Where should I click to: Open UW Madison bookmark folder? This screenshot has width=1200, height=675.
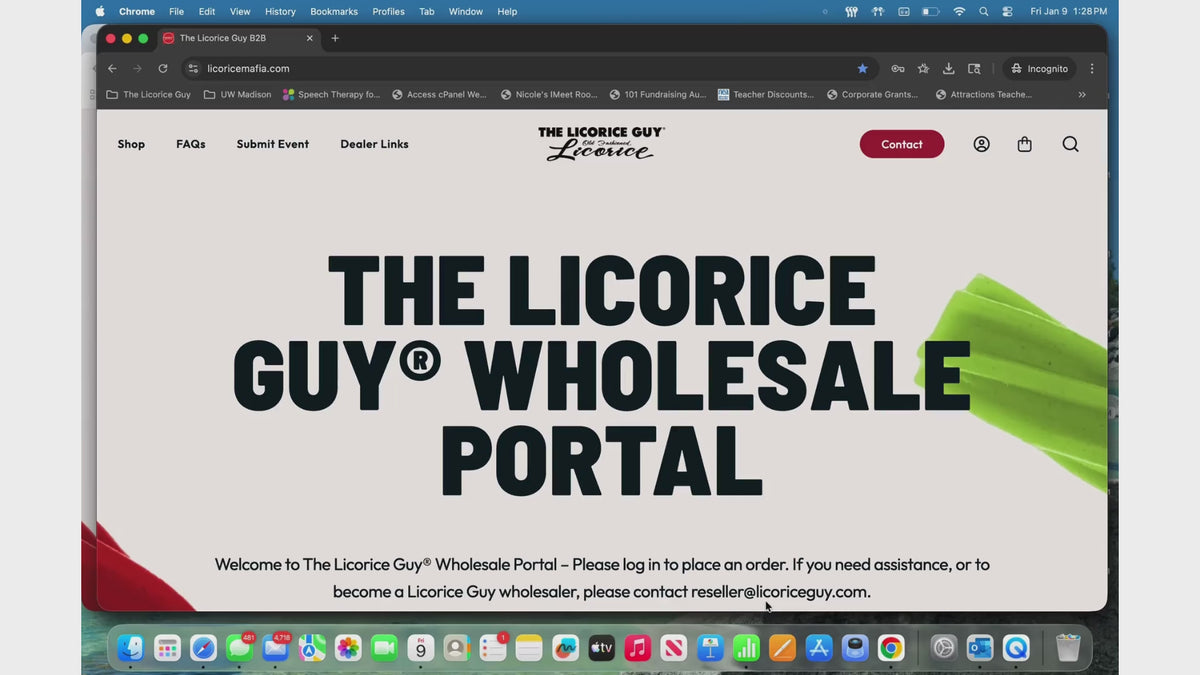pos(237,95)
